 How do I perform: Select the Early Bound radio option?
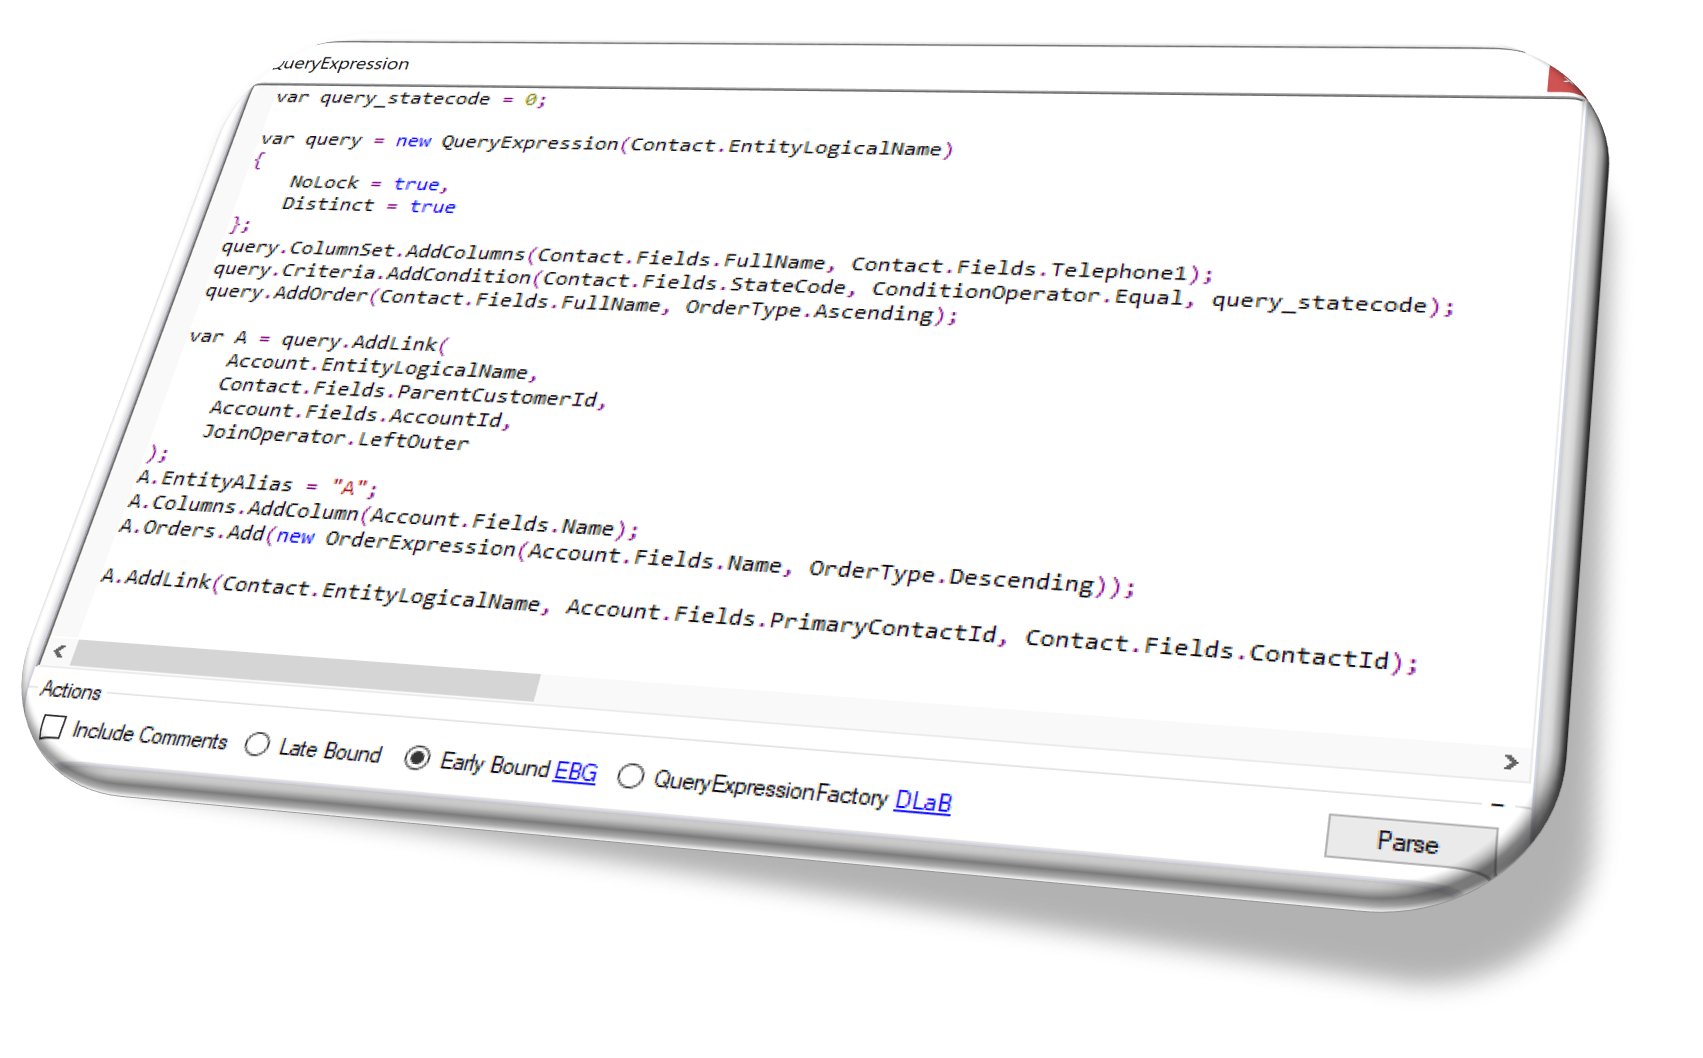(x=417, y=758)
